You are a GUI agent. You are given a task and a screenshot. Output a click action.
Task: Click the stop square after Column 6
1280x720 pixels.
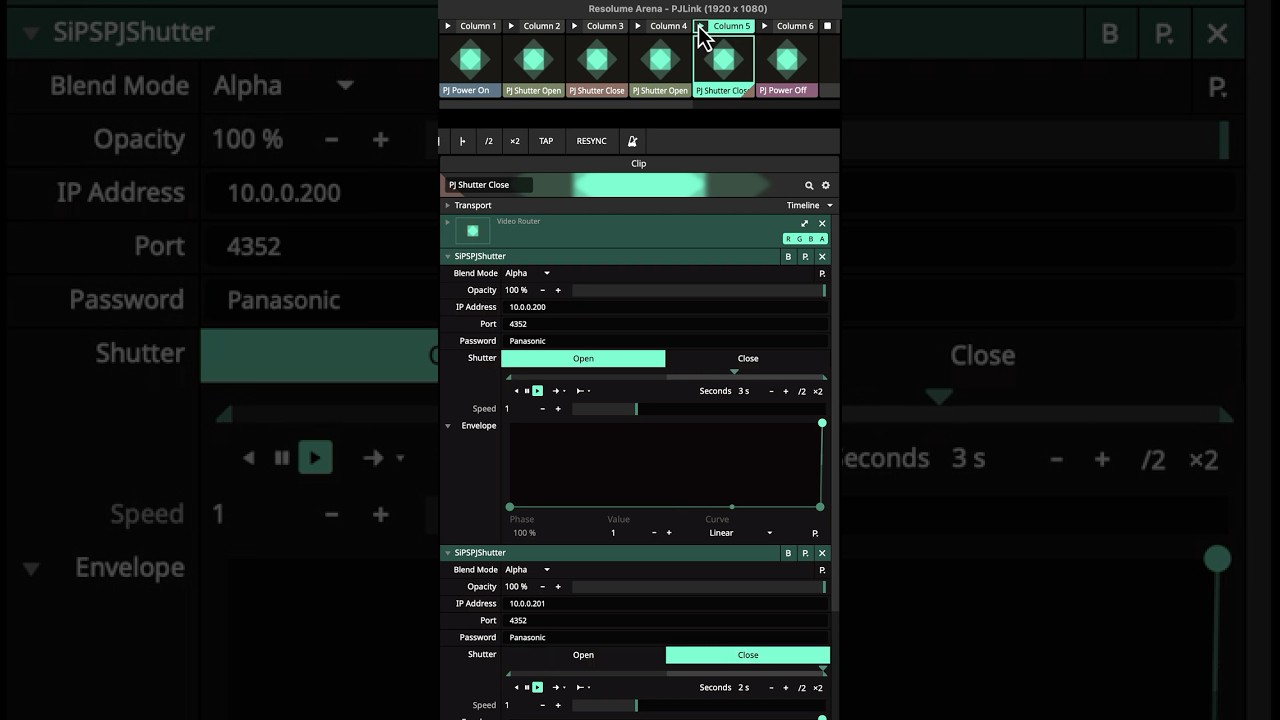coord(827,26)
